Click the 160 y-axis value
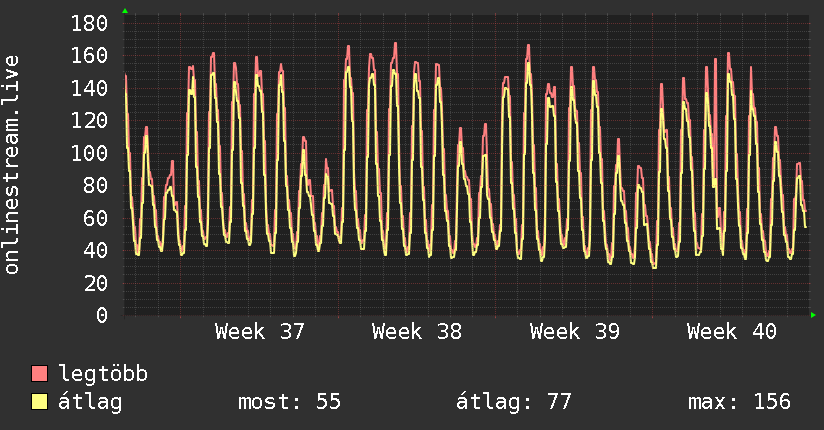The image size is (824, 430). coord(89,56)
